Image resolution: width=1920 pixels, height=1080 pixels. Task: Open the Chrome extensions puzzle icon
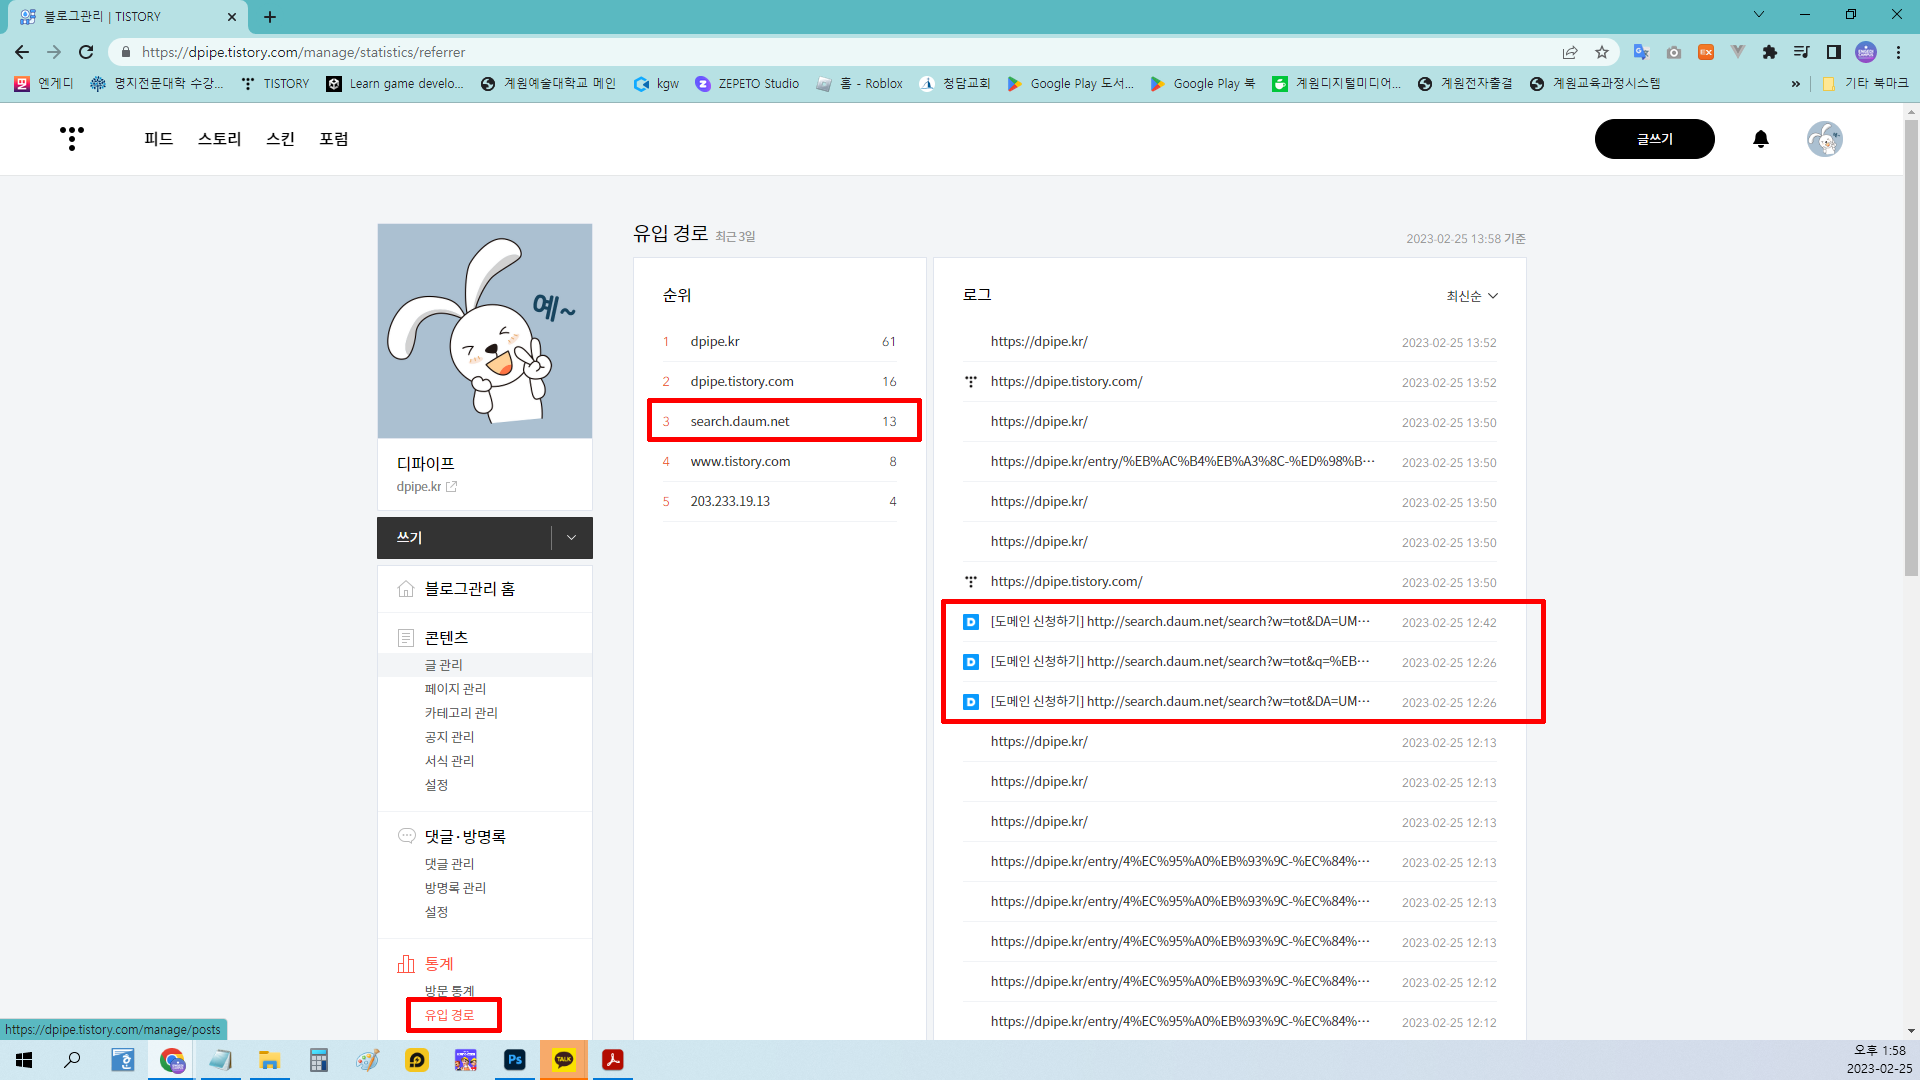pyautogui.click(x=1769, y=52)
